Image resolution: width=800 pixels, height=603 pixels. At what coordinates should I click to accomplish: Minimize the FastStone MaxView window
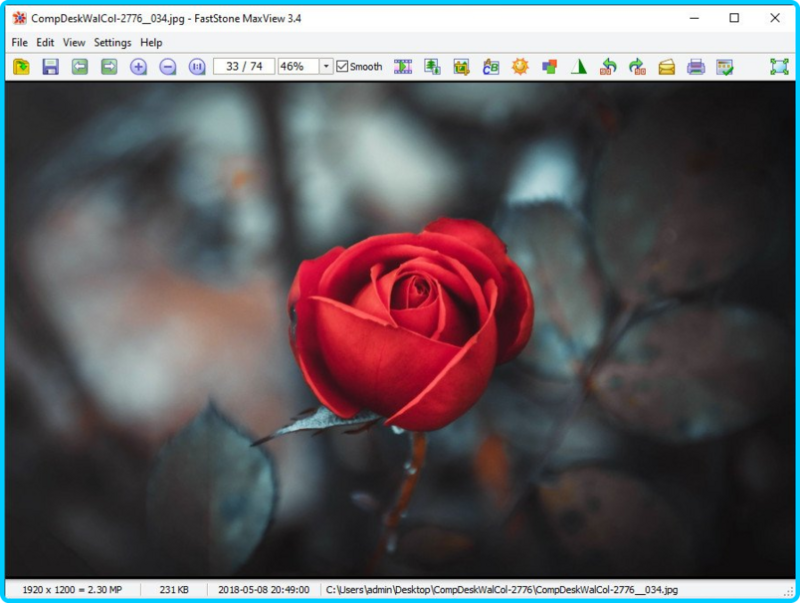click(x=694, y=18)
